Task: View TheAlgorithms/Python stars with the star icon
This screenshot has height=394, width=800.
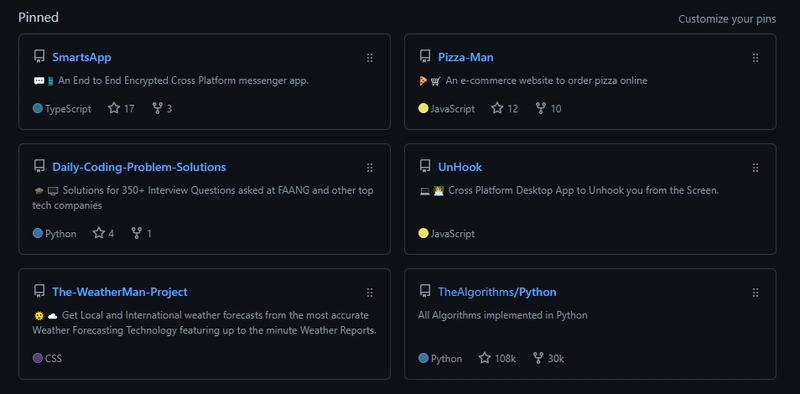Action: point(485,358)
